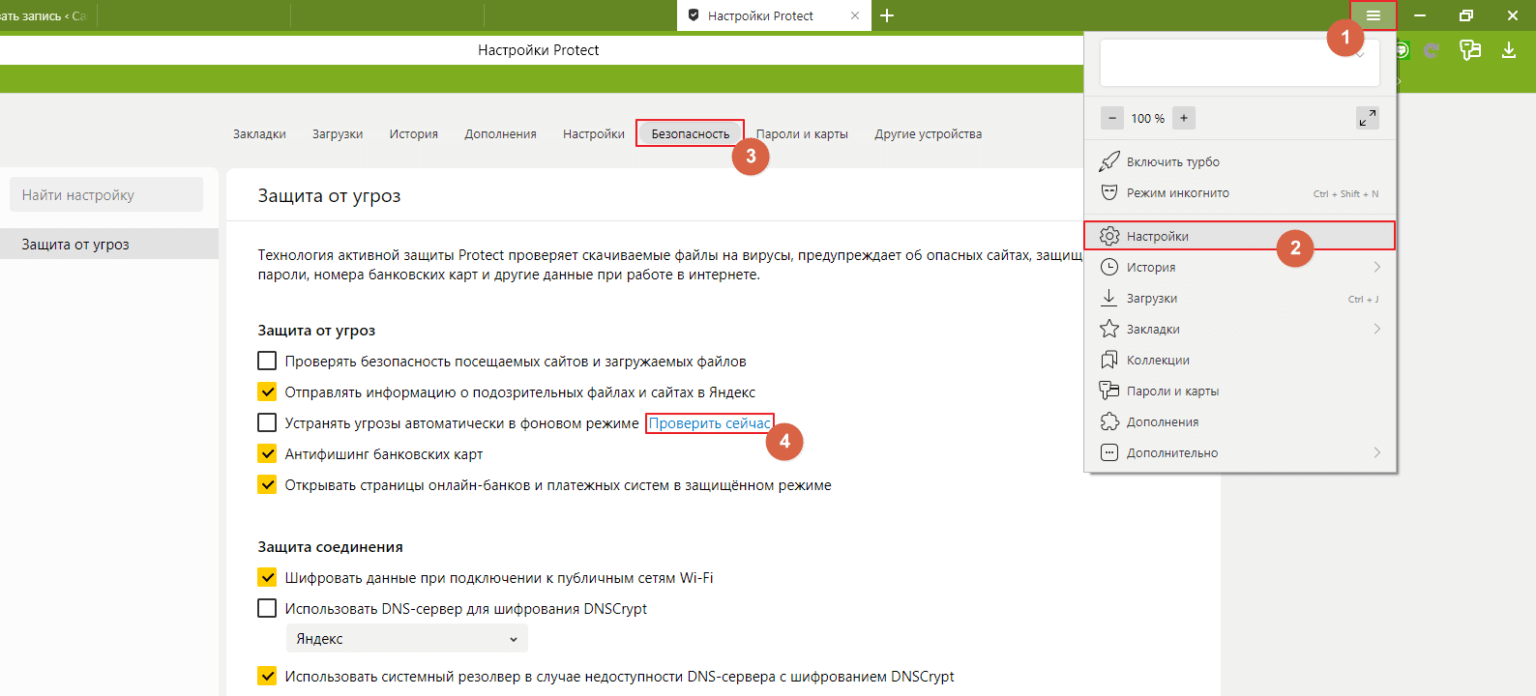Image resolution: width=1536 pixels, height=696 pixels.
Task: Switch to Закладки in the page navigation bar
Action: (x=259, y=134)
